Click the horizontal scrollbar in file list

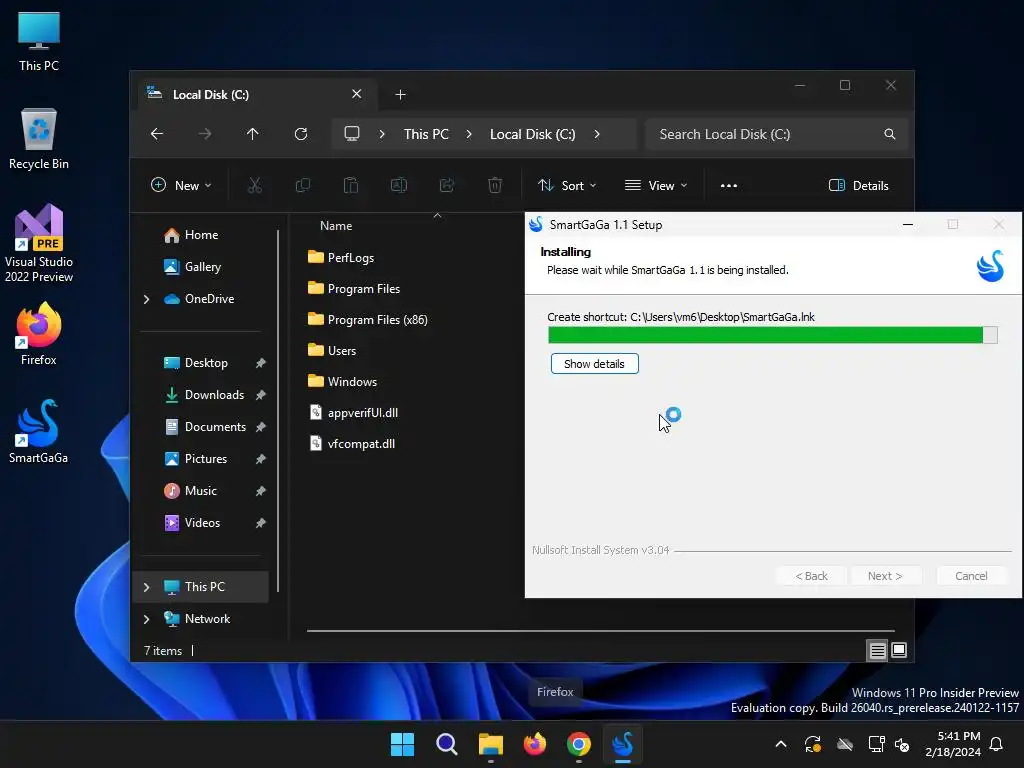(601, 631)
